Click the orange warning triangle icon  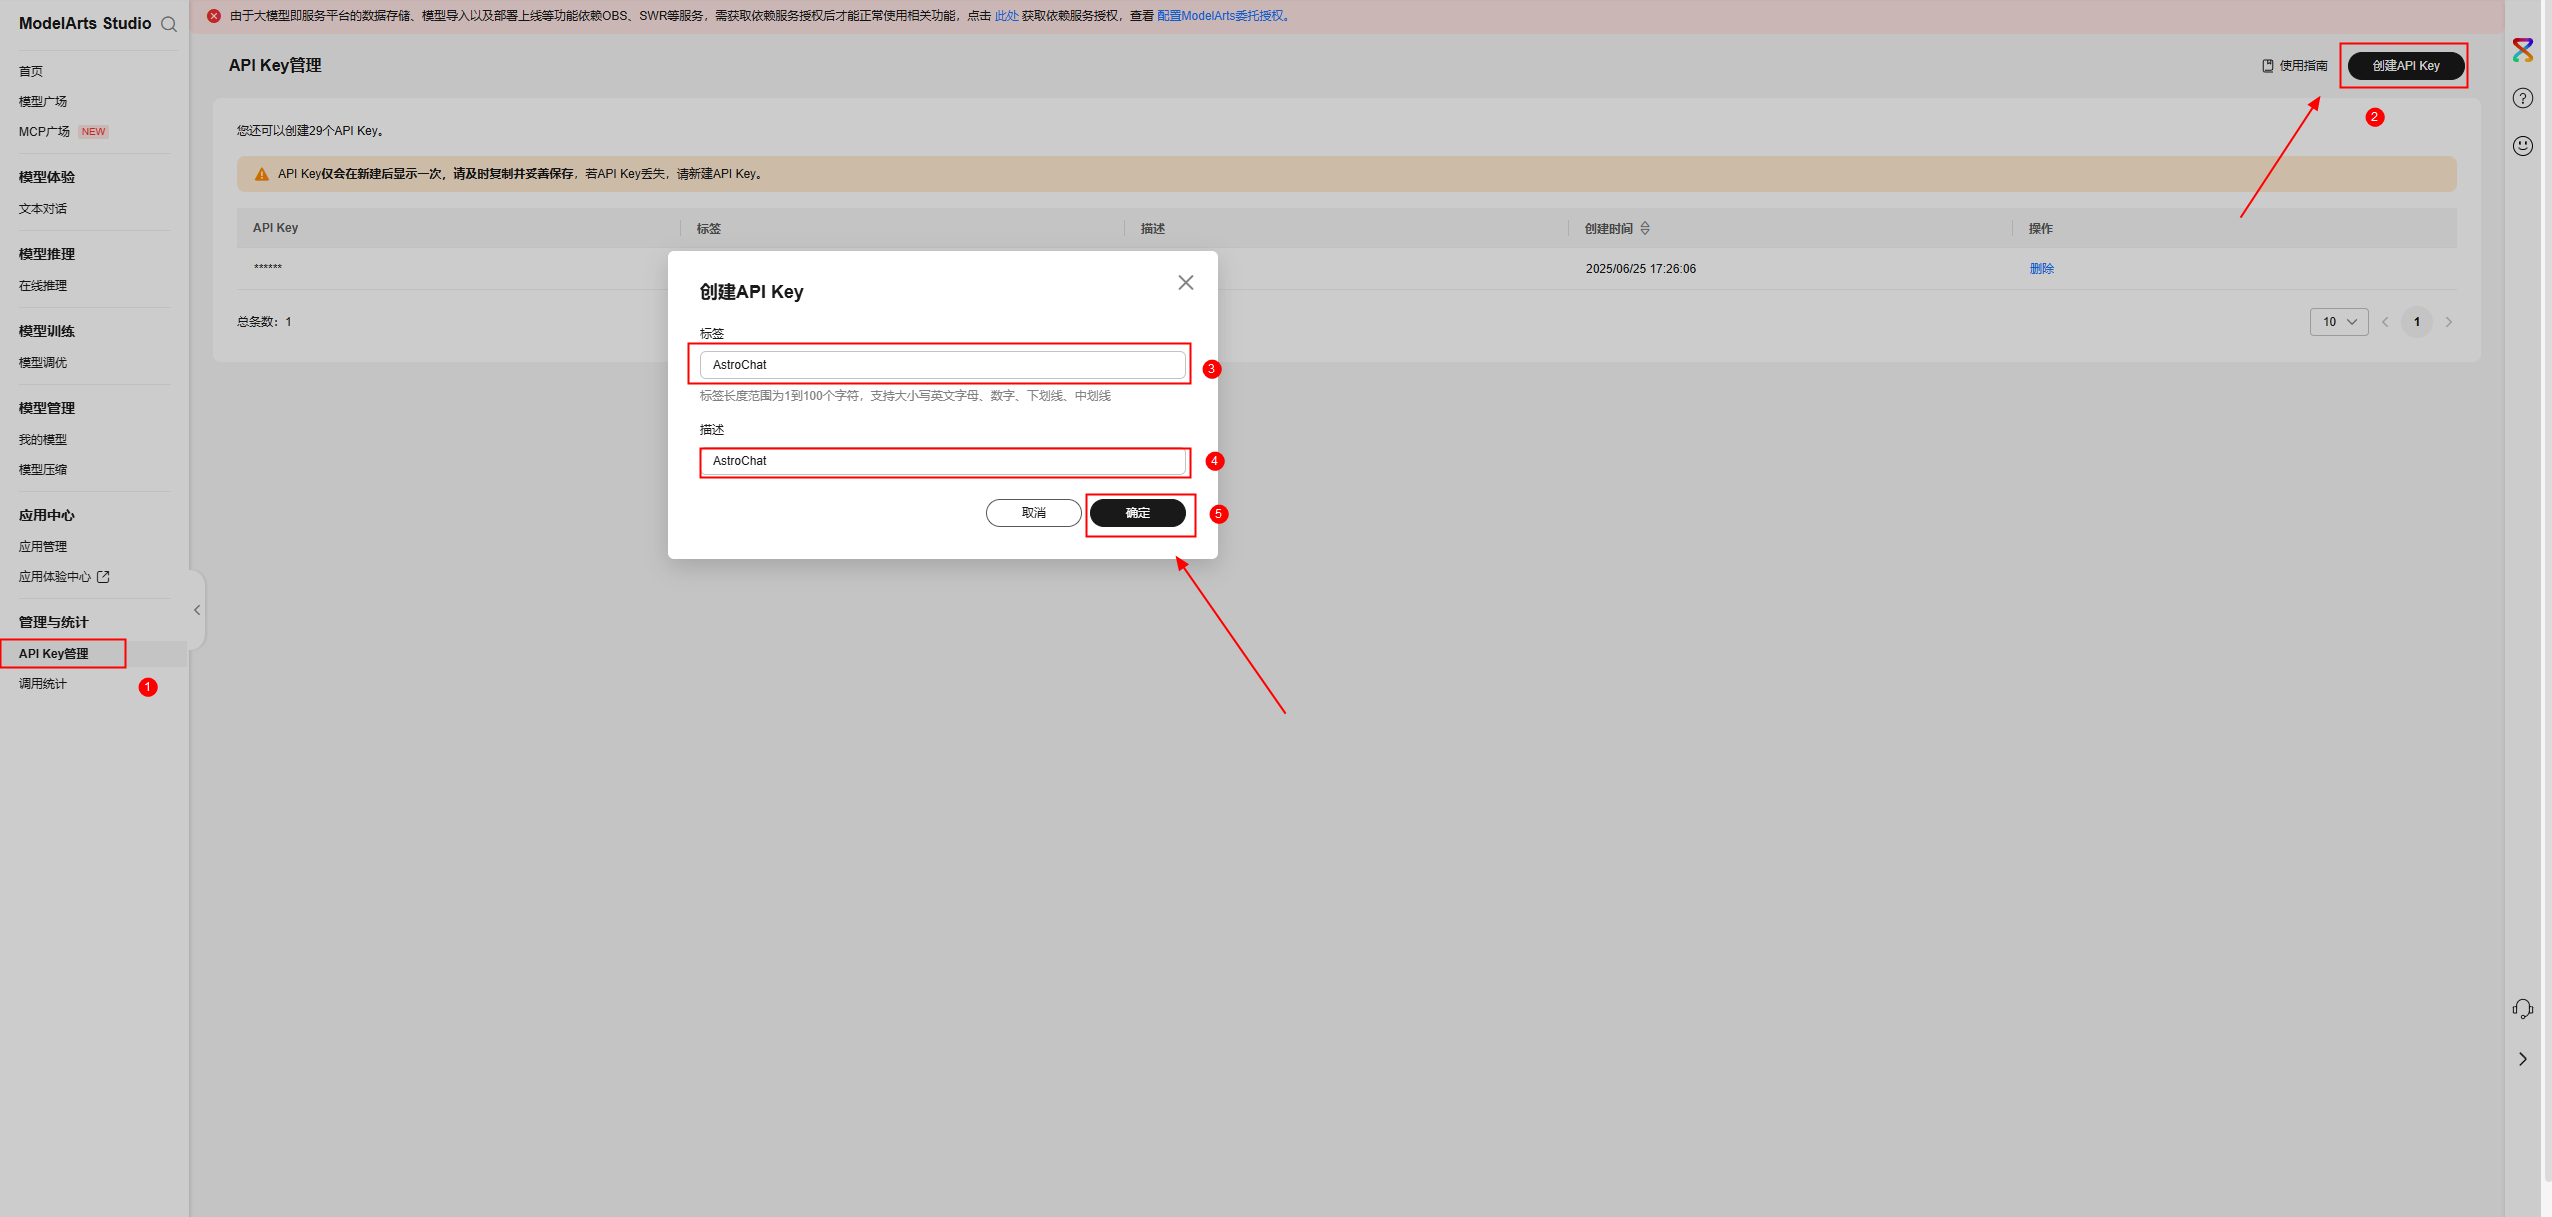coord(262,174)
